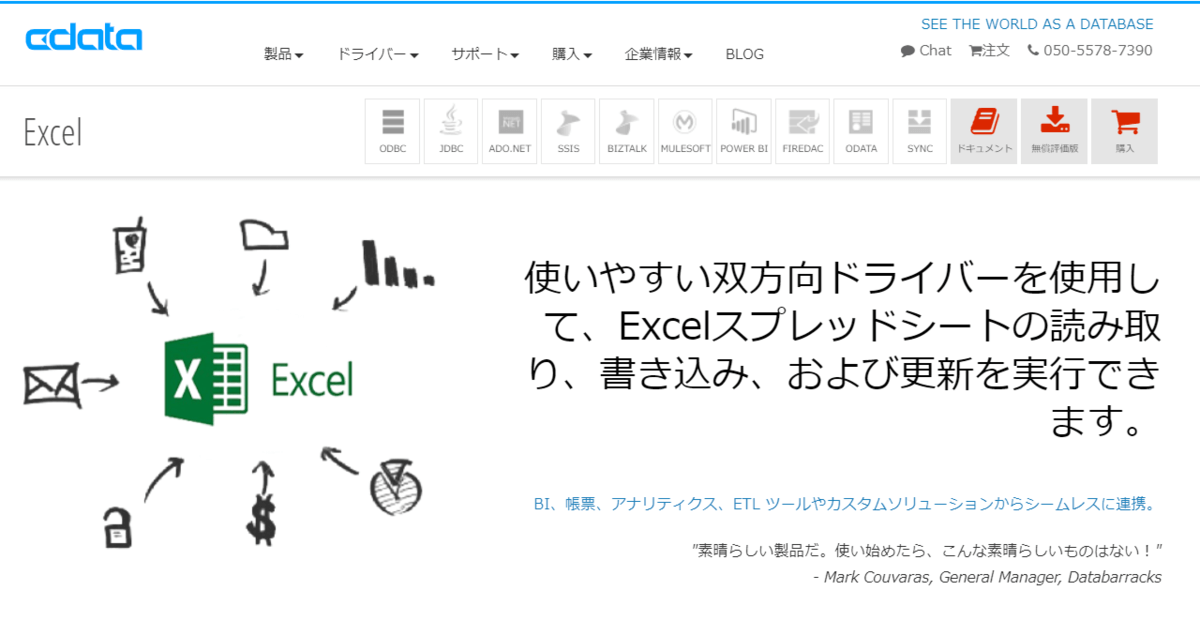The image size is (1200, 636).
Task: Click SEE THE WORLD AS A DATABASE
Action: pos(1037,24)
